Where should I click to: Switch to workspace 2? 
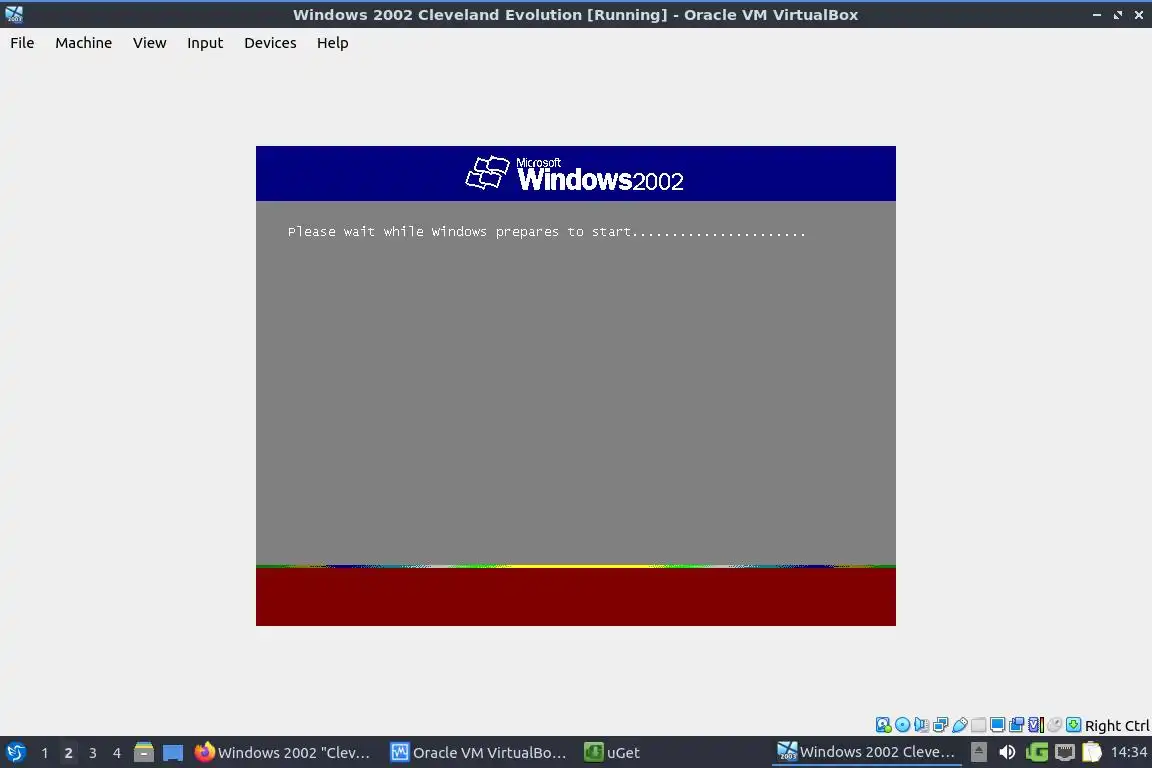click(x=68, y=753)
